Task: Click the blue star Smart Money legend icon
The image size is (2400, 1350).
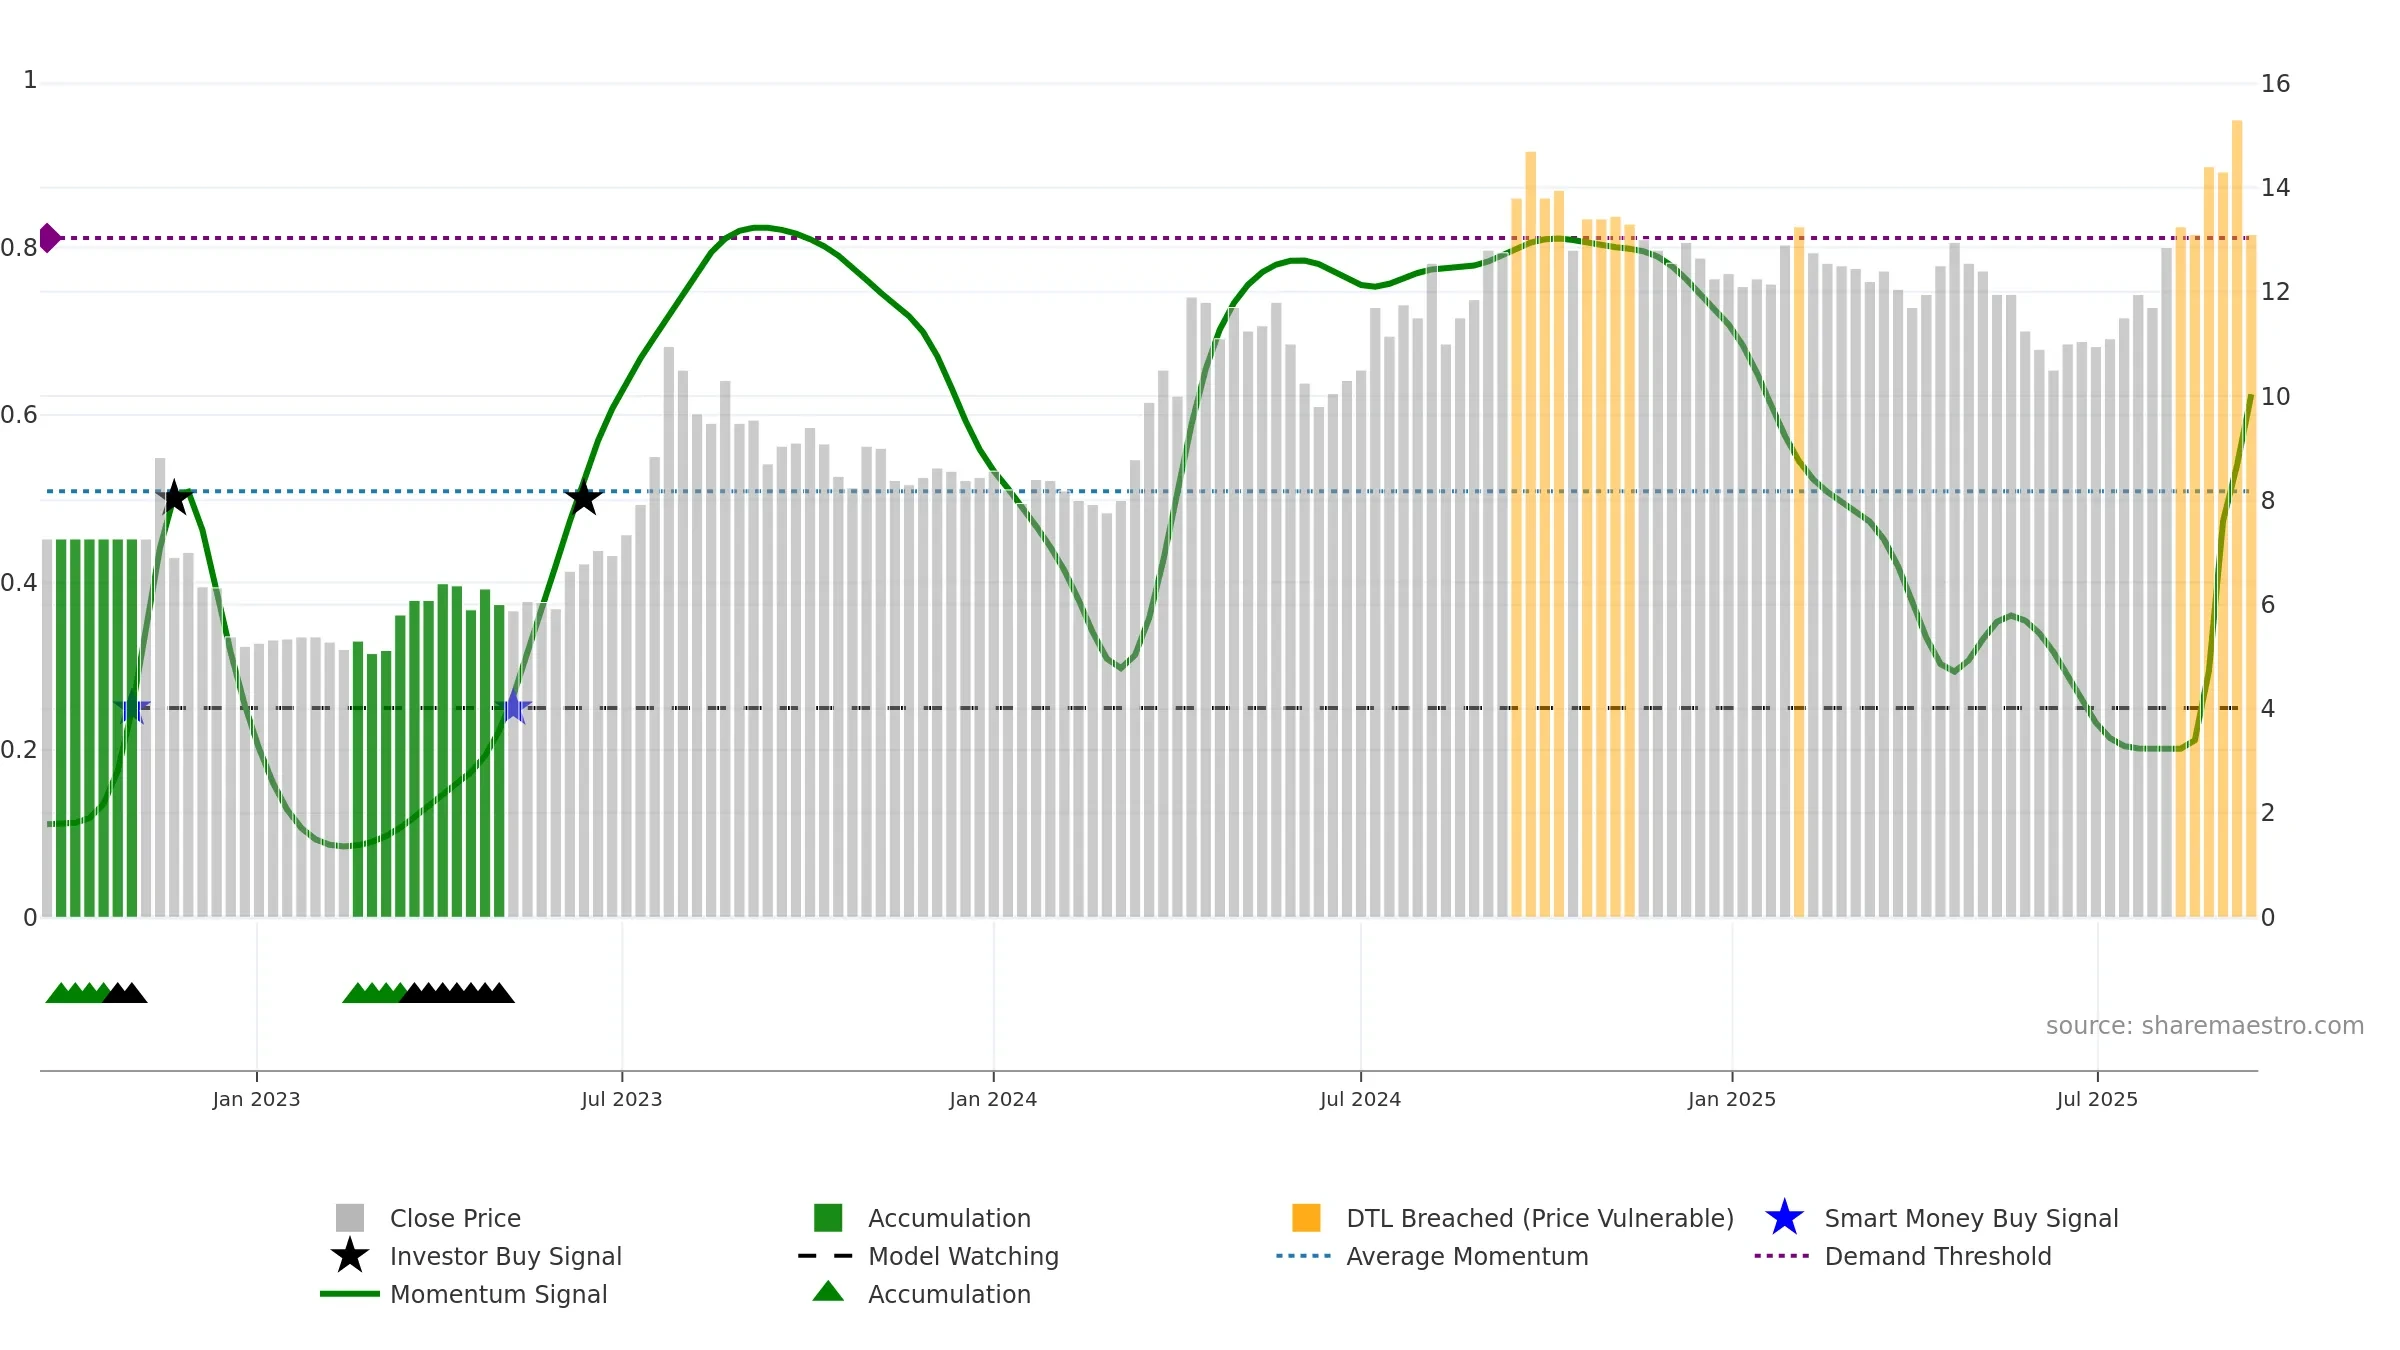Action: pos(1784,1218)
